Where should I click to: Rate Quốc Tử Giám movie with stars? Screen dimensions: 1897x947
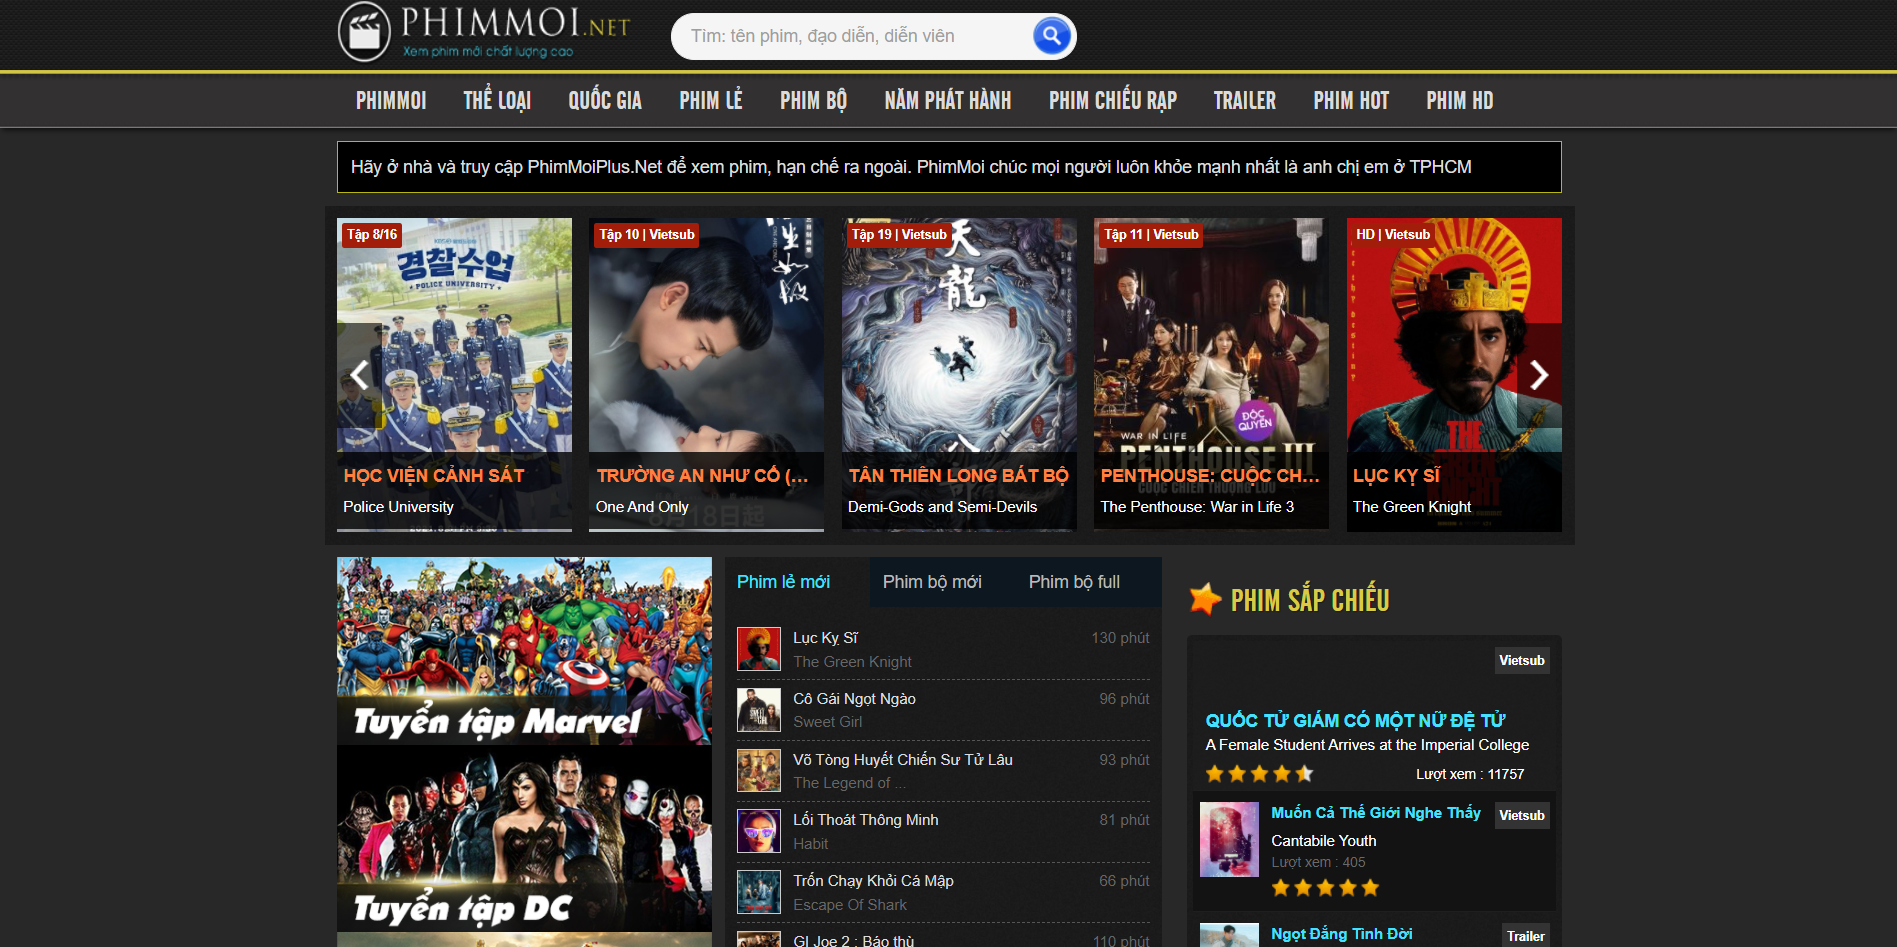click(1259, 773)
